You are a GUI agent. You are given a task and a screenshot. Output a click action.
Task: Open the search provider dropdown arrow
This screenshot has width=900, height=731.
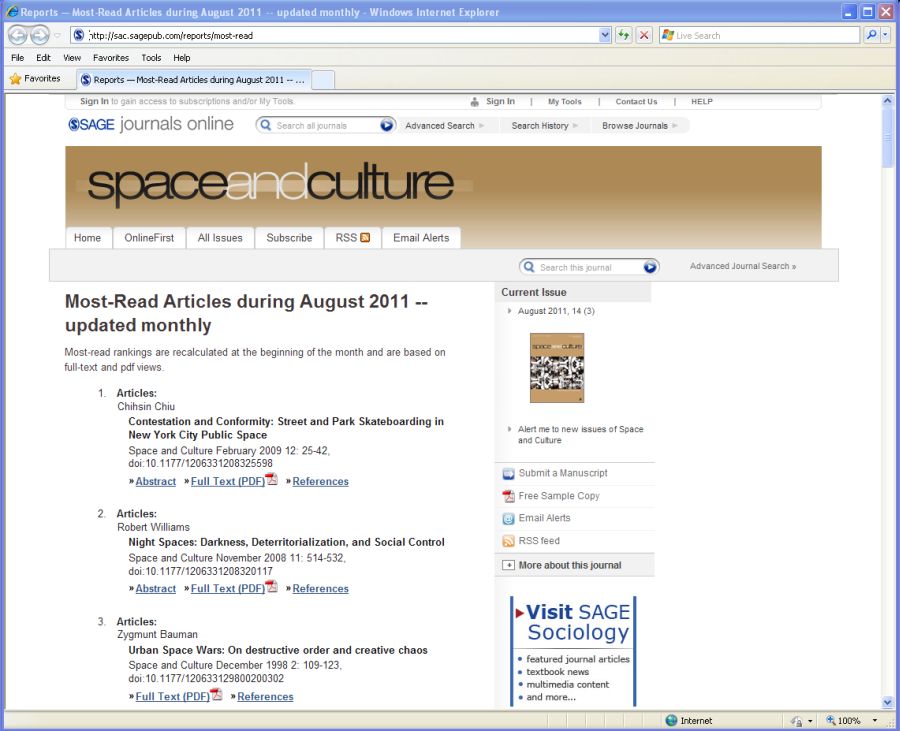885,35
